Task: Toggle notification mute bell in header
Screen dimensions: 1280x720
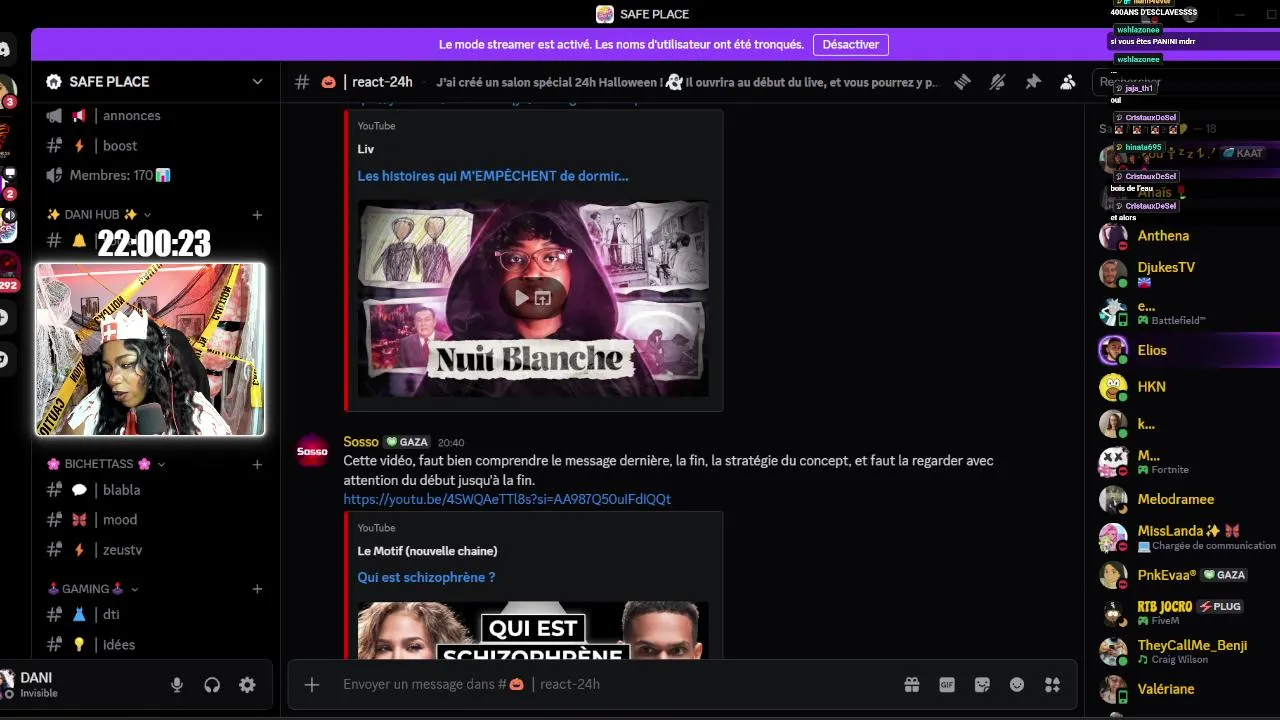Action: (x=997, y=82)
